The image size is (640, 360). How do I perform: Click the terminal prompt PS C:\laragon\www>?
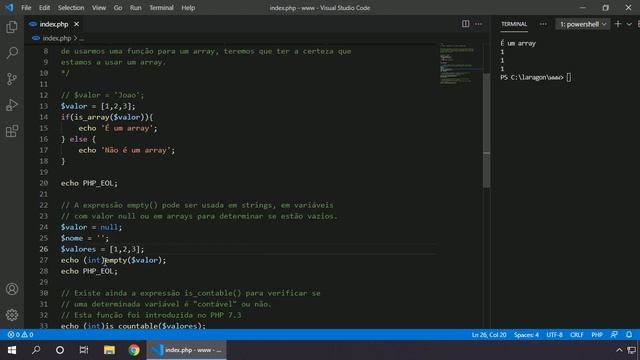[x=532, y=77]
